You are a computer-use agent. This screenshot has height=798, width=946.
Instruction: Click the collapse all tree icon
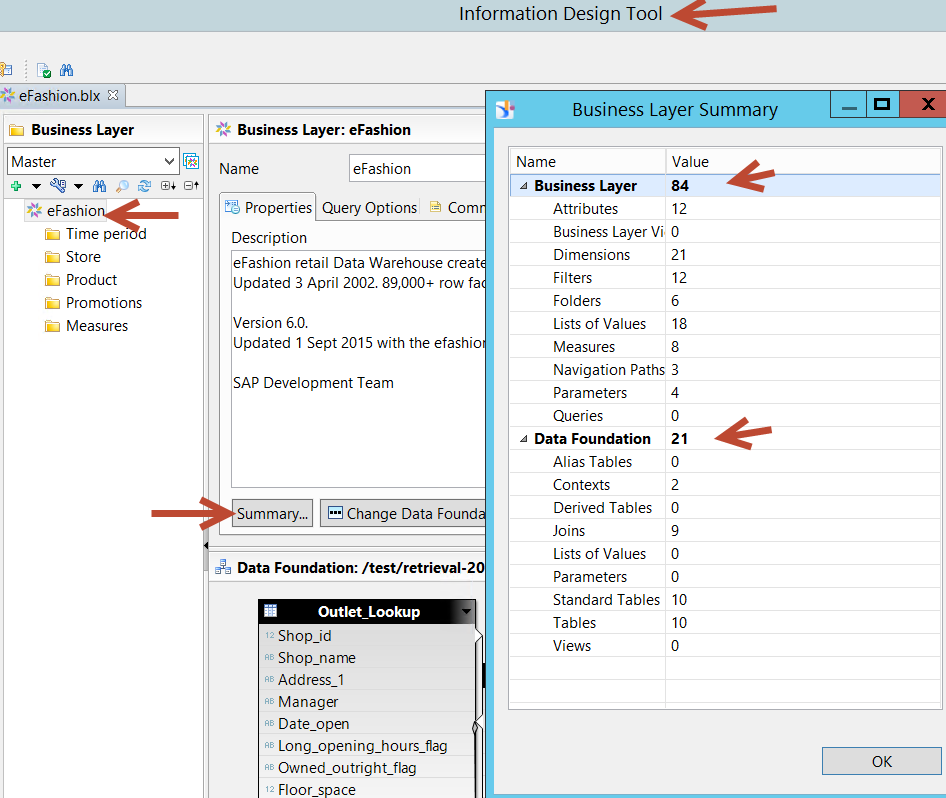click(191, 186)
